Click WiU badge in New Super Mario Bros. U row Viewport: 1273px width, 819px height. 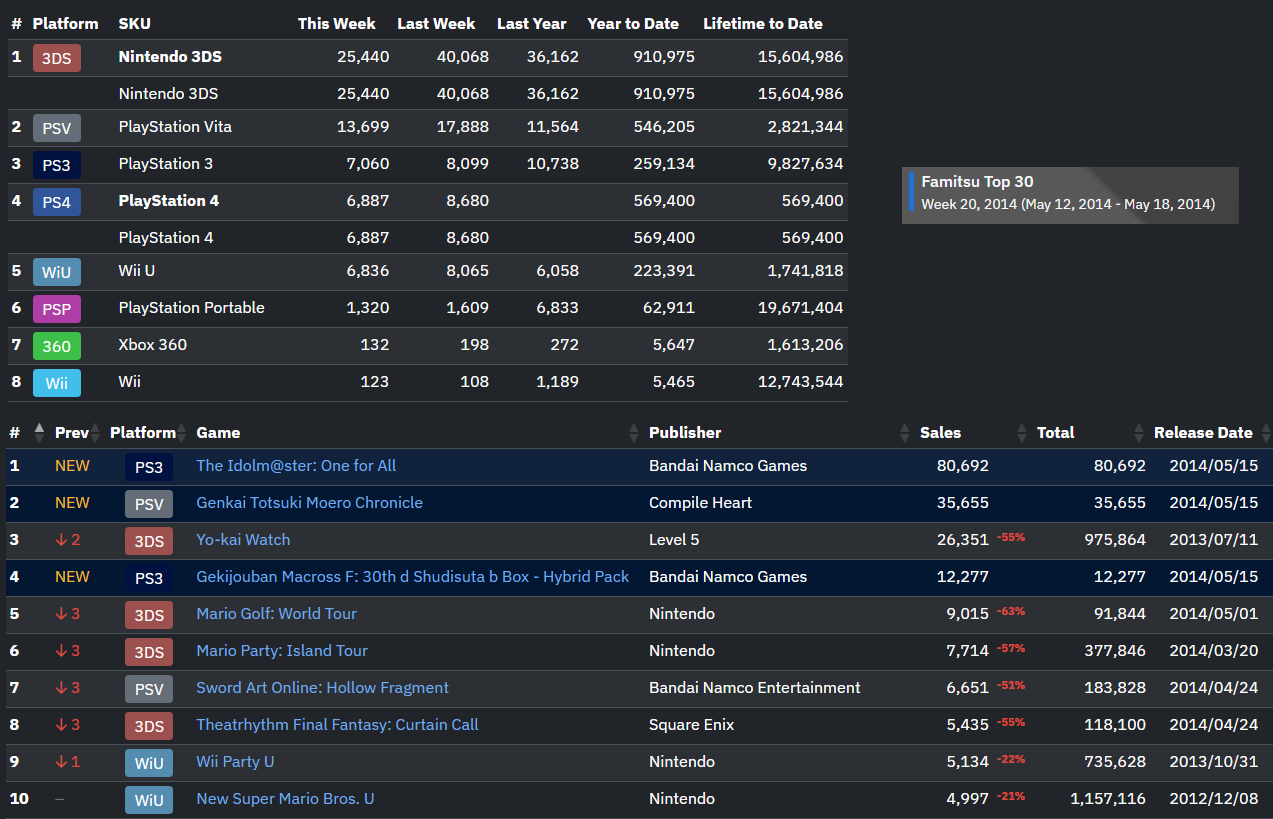click(149, 800)
